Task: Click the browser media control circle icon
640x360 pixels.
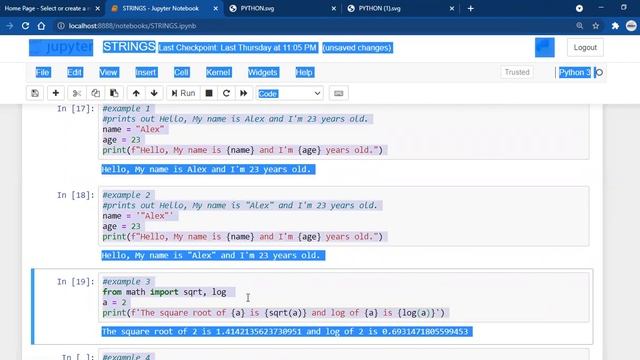Action: [579, 8]
